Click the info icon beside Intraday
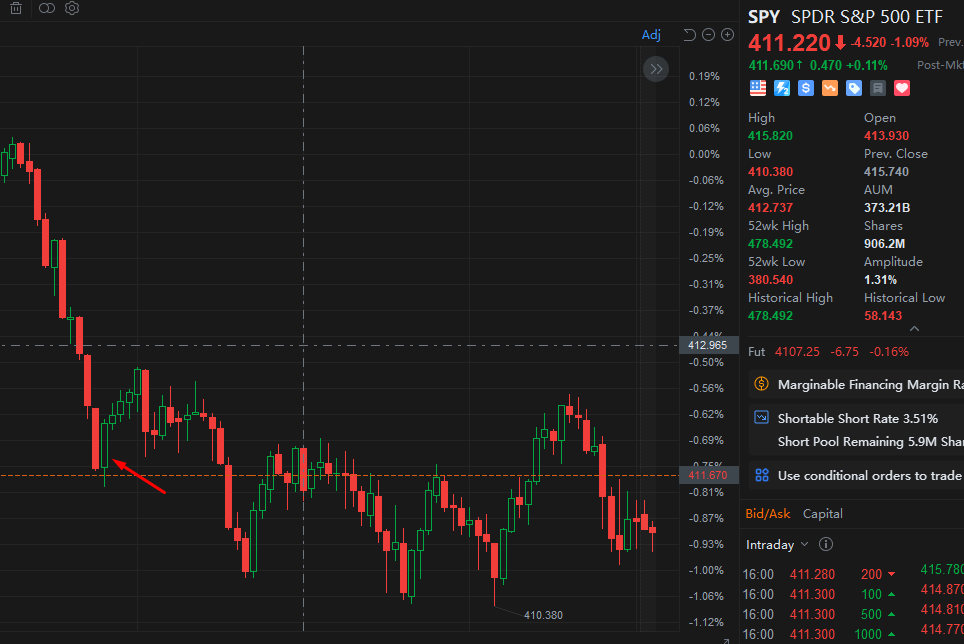 tap(826, 544)
